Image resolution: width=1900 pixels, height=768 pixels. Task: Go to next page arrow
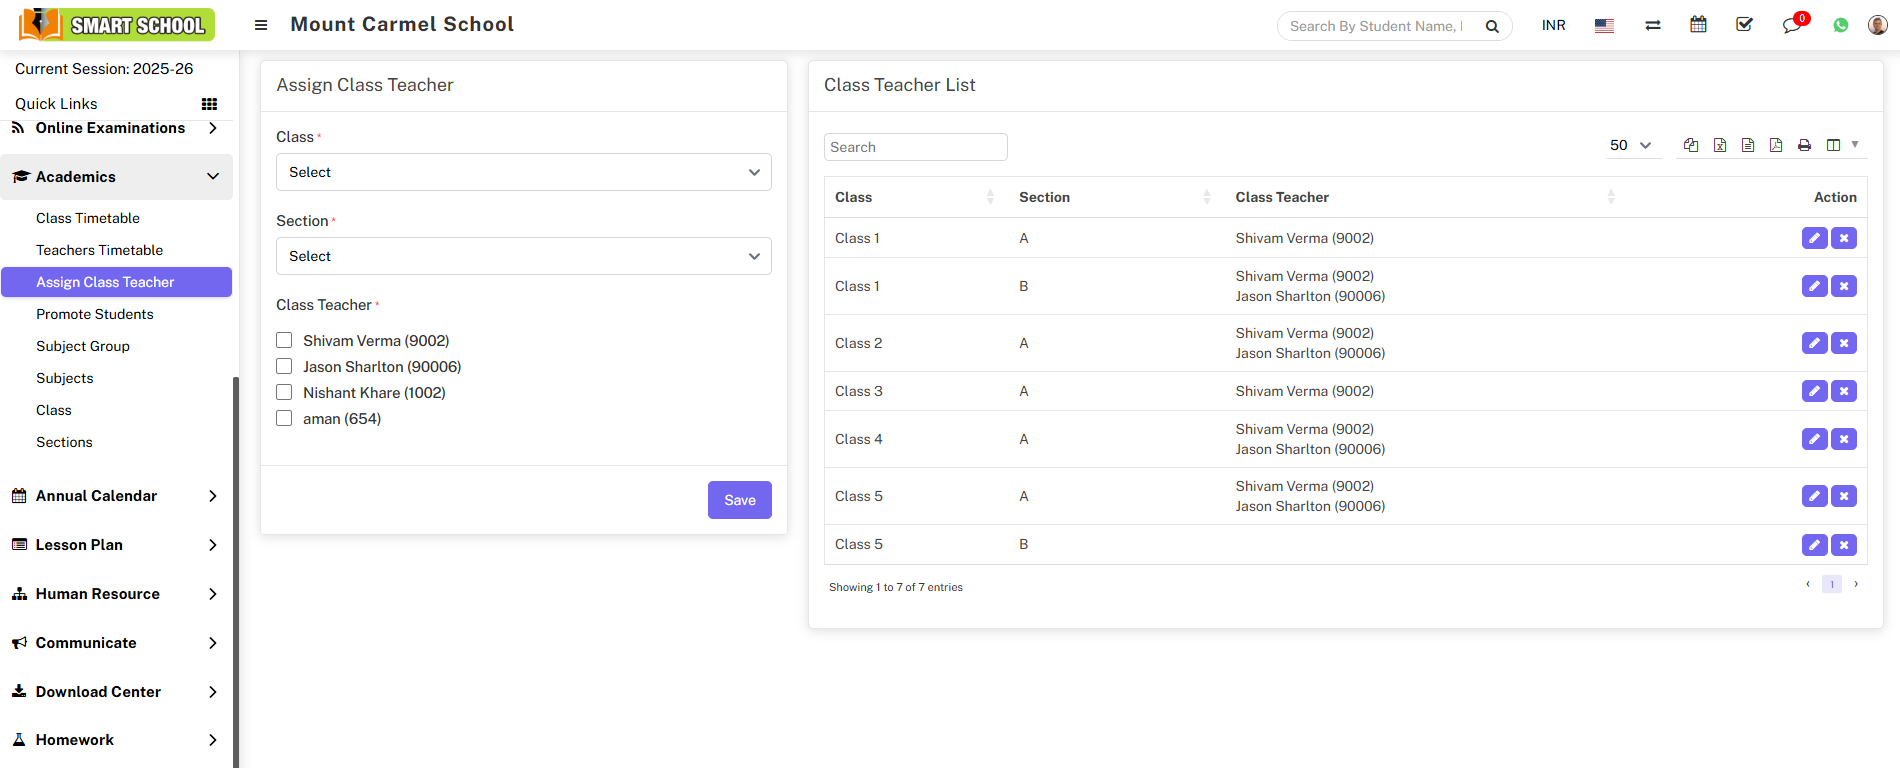pos(1856,584)
